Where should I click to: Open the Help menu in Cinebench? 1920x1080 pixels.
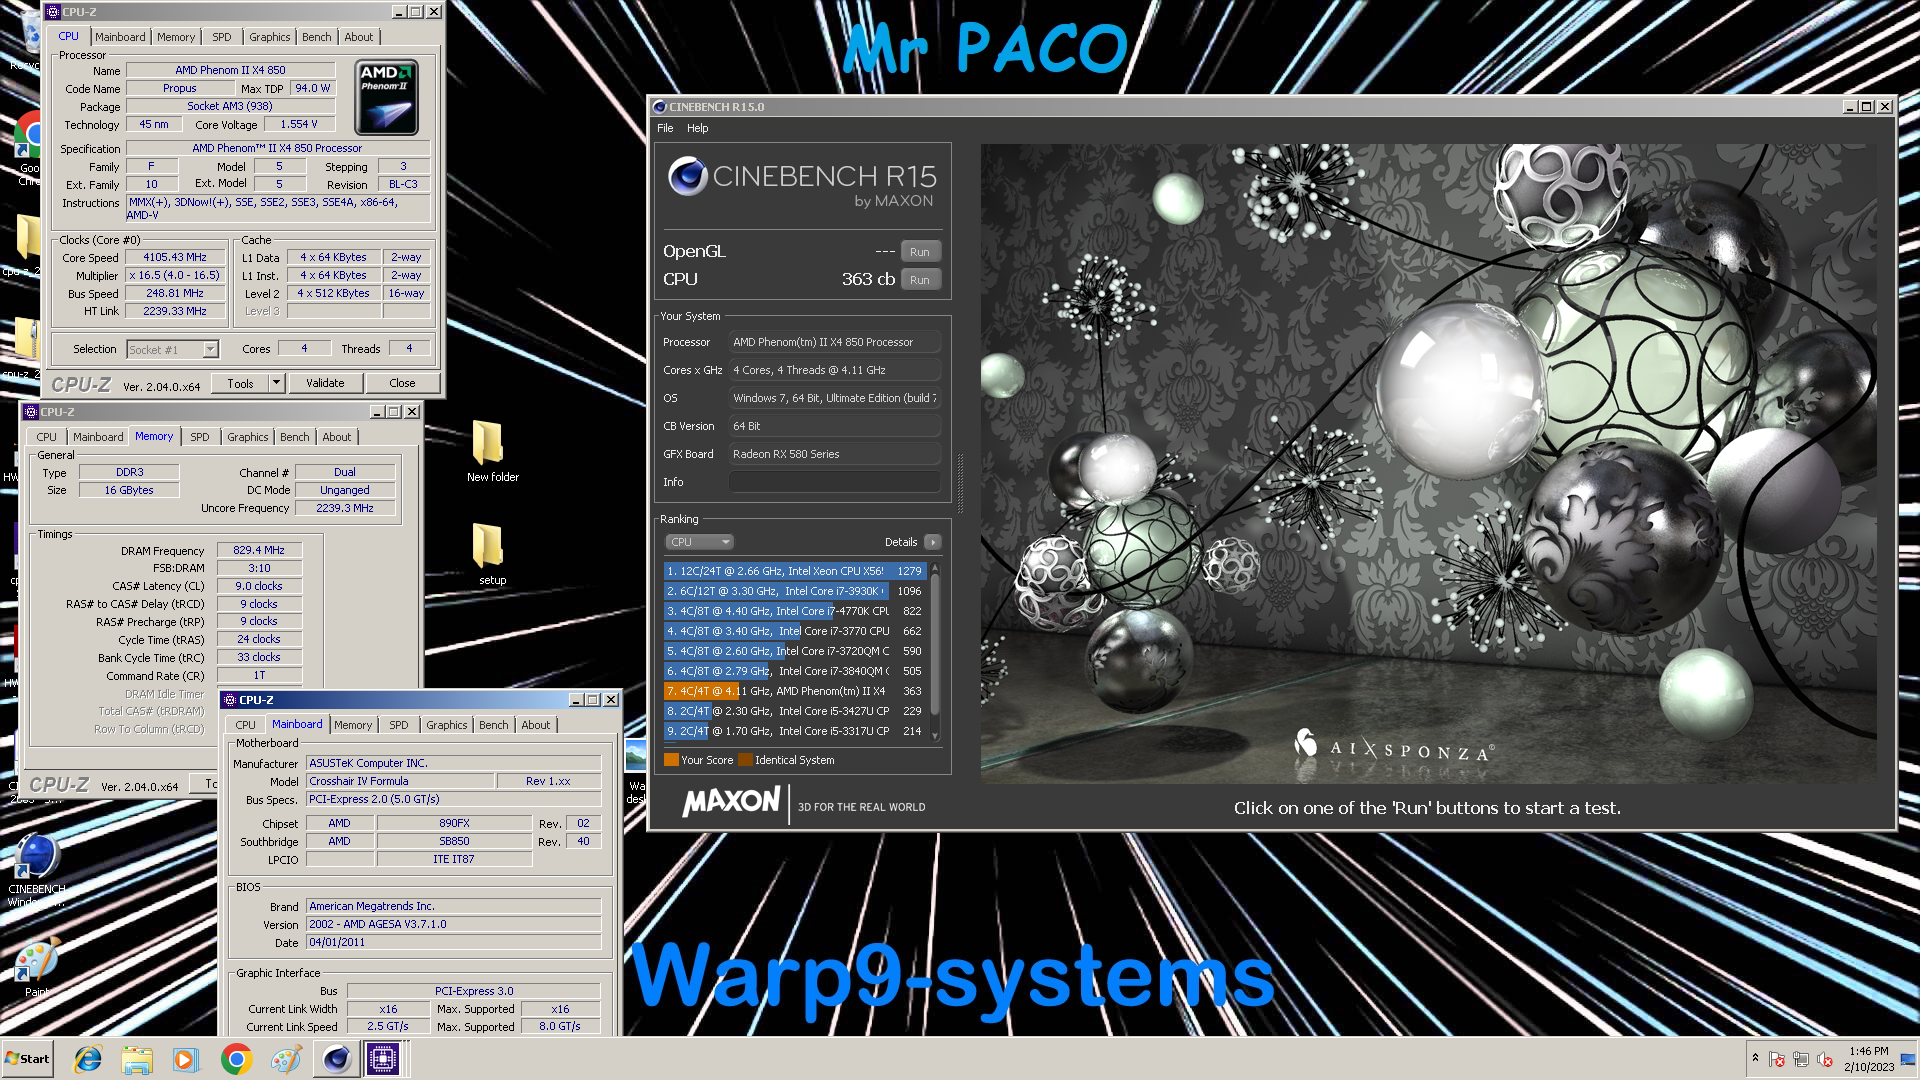[697, 128]
